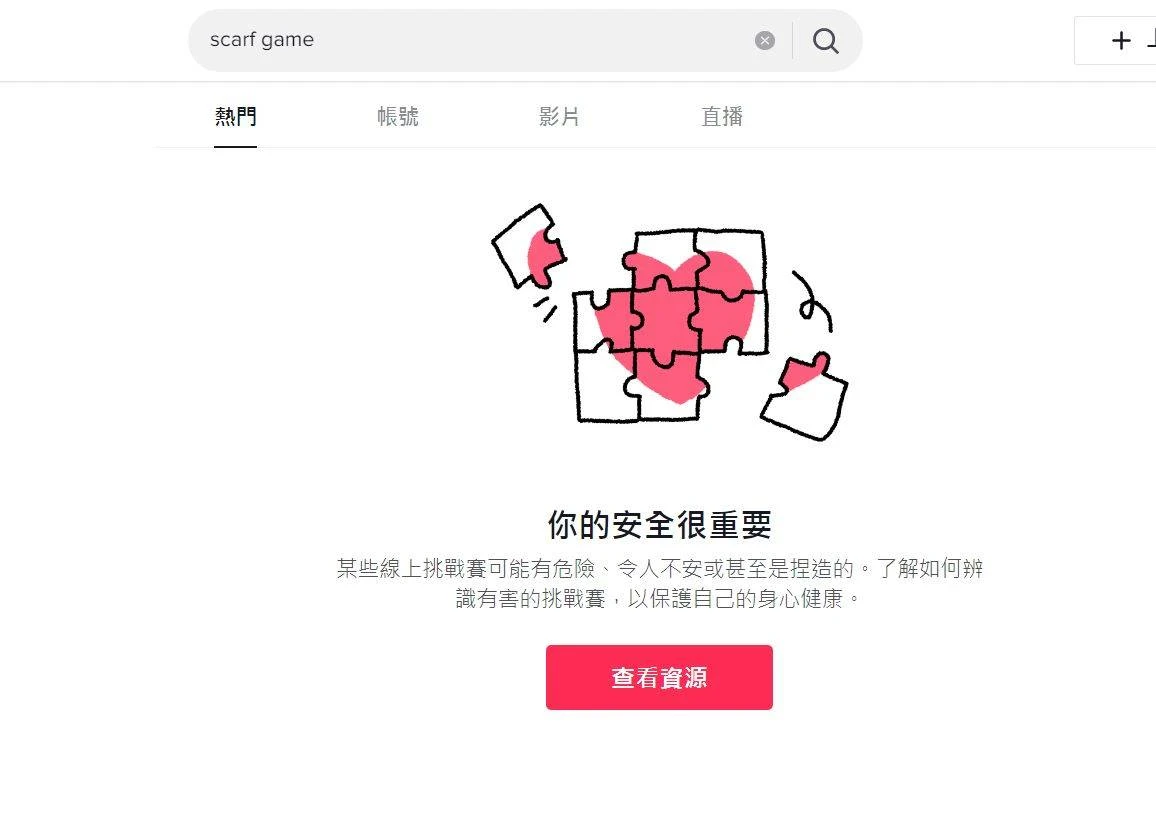Click the vertical divider beside the search icon

point(793,41)
